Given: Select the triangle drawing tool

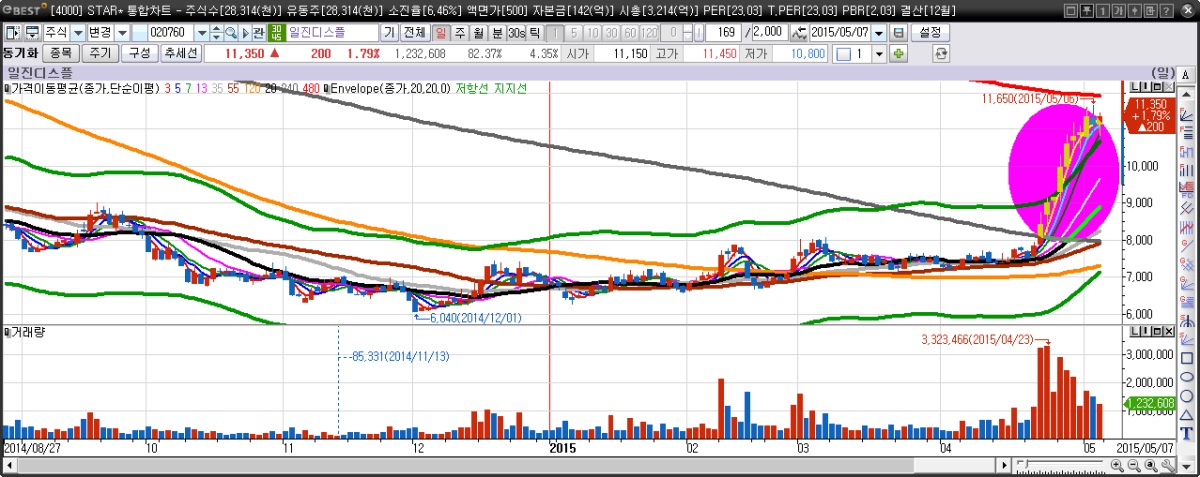Looking at the screenshot, I should [1187, 415].
